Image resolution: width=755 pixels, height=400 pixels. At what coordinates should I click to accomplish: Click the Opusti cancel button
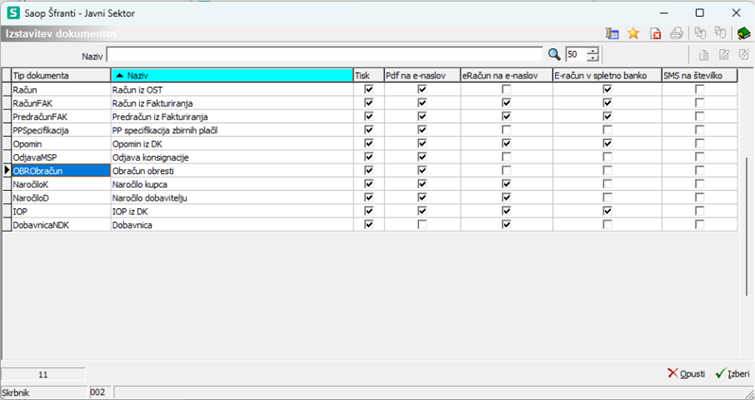(686, 374)
